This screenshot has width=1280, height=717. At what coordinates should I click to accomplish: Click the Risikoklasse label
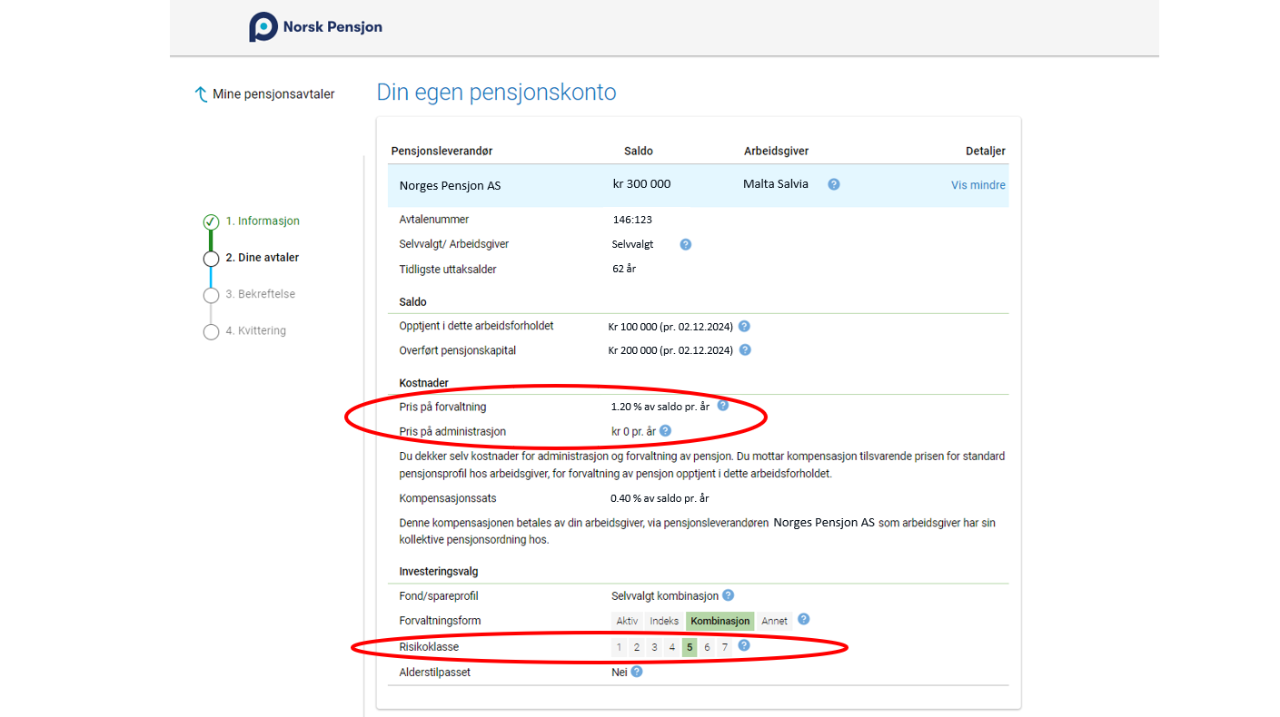(x=429, y=647)
